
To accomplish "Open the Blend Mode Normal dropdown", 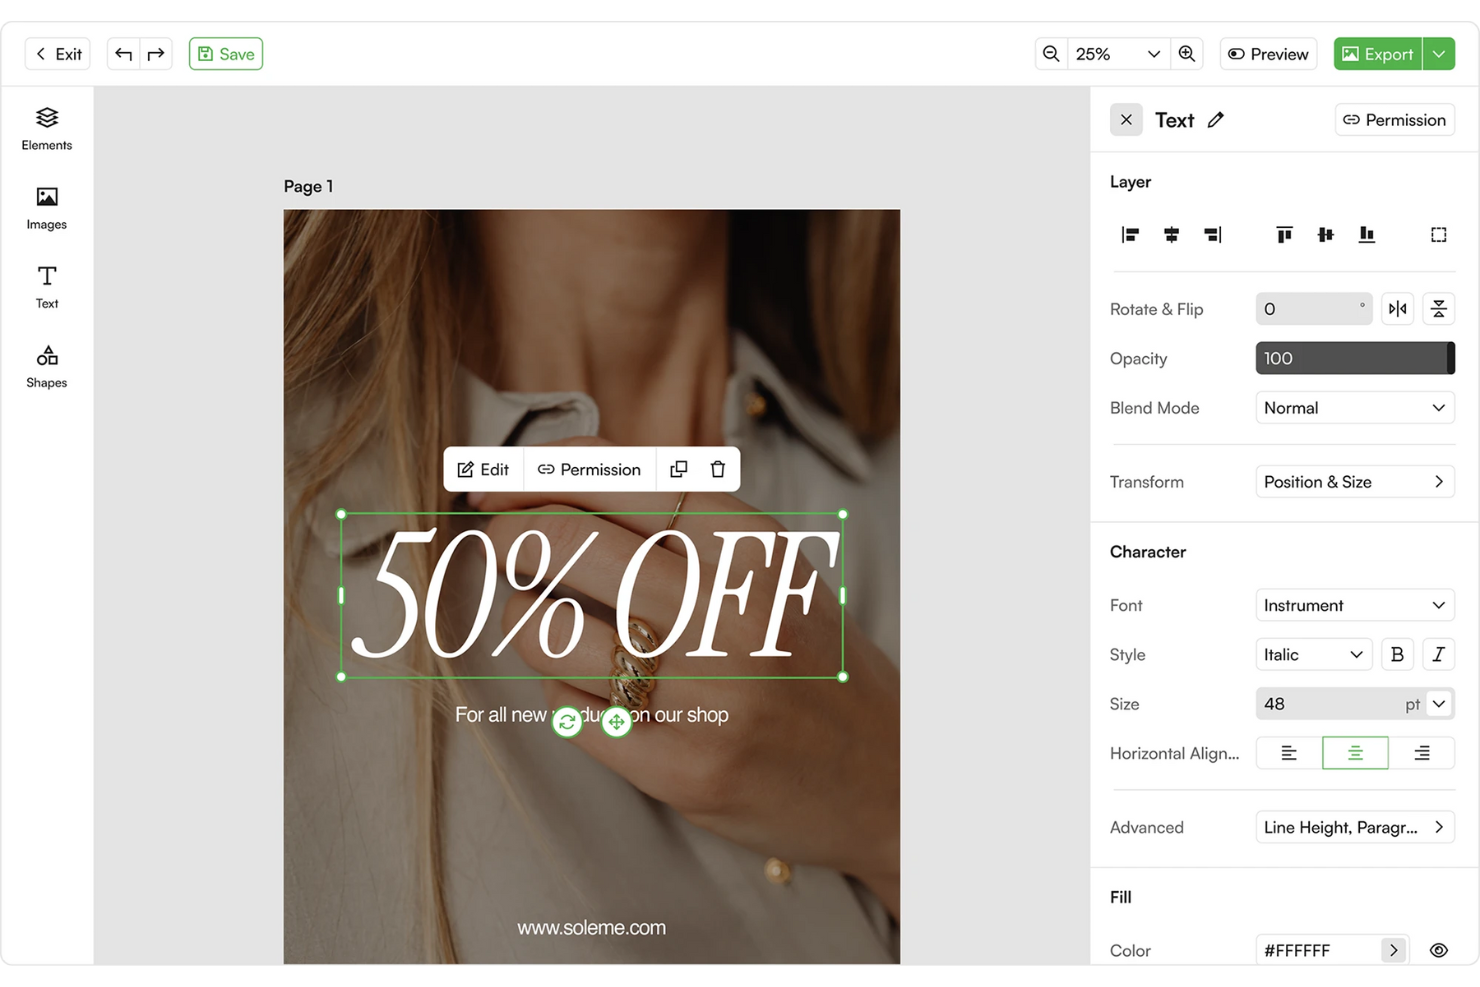I will (1355, 408).
